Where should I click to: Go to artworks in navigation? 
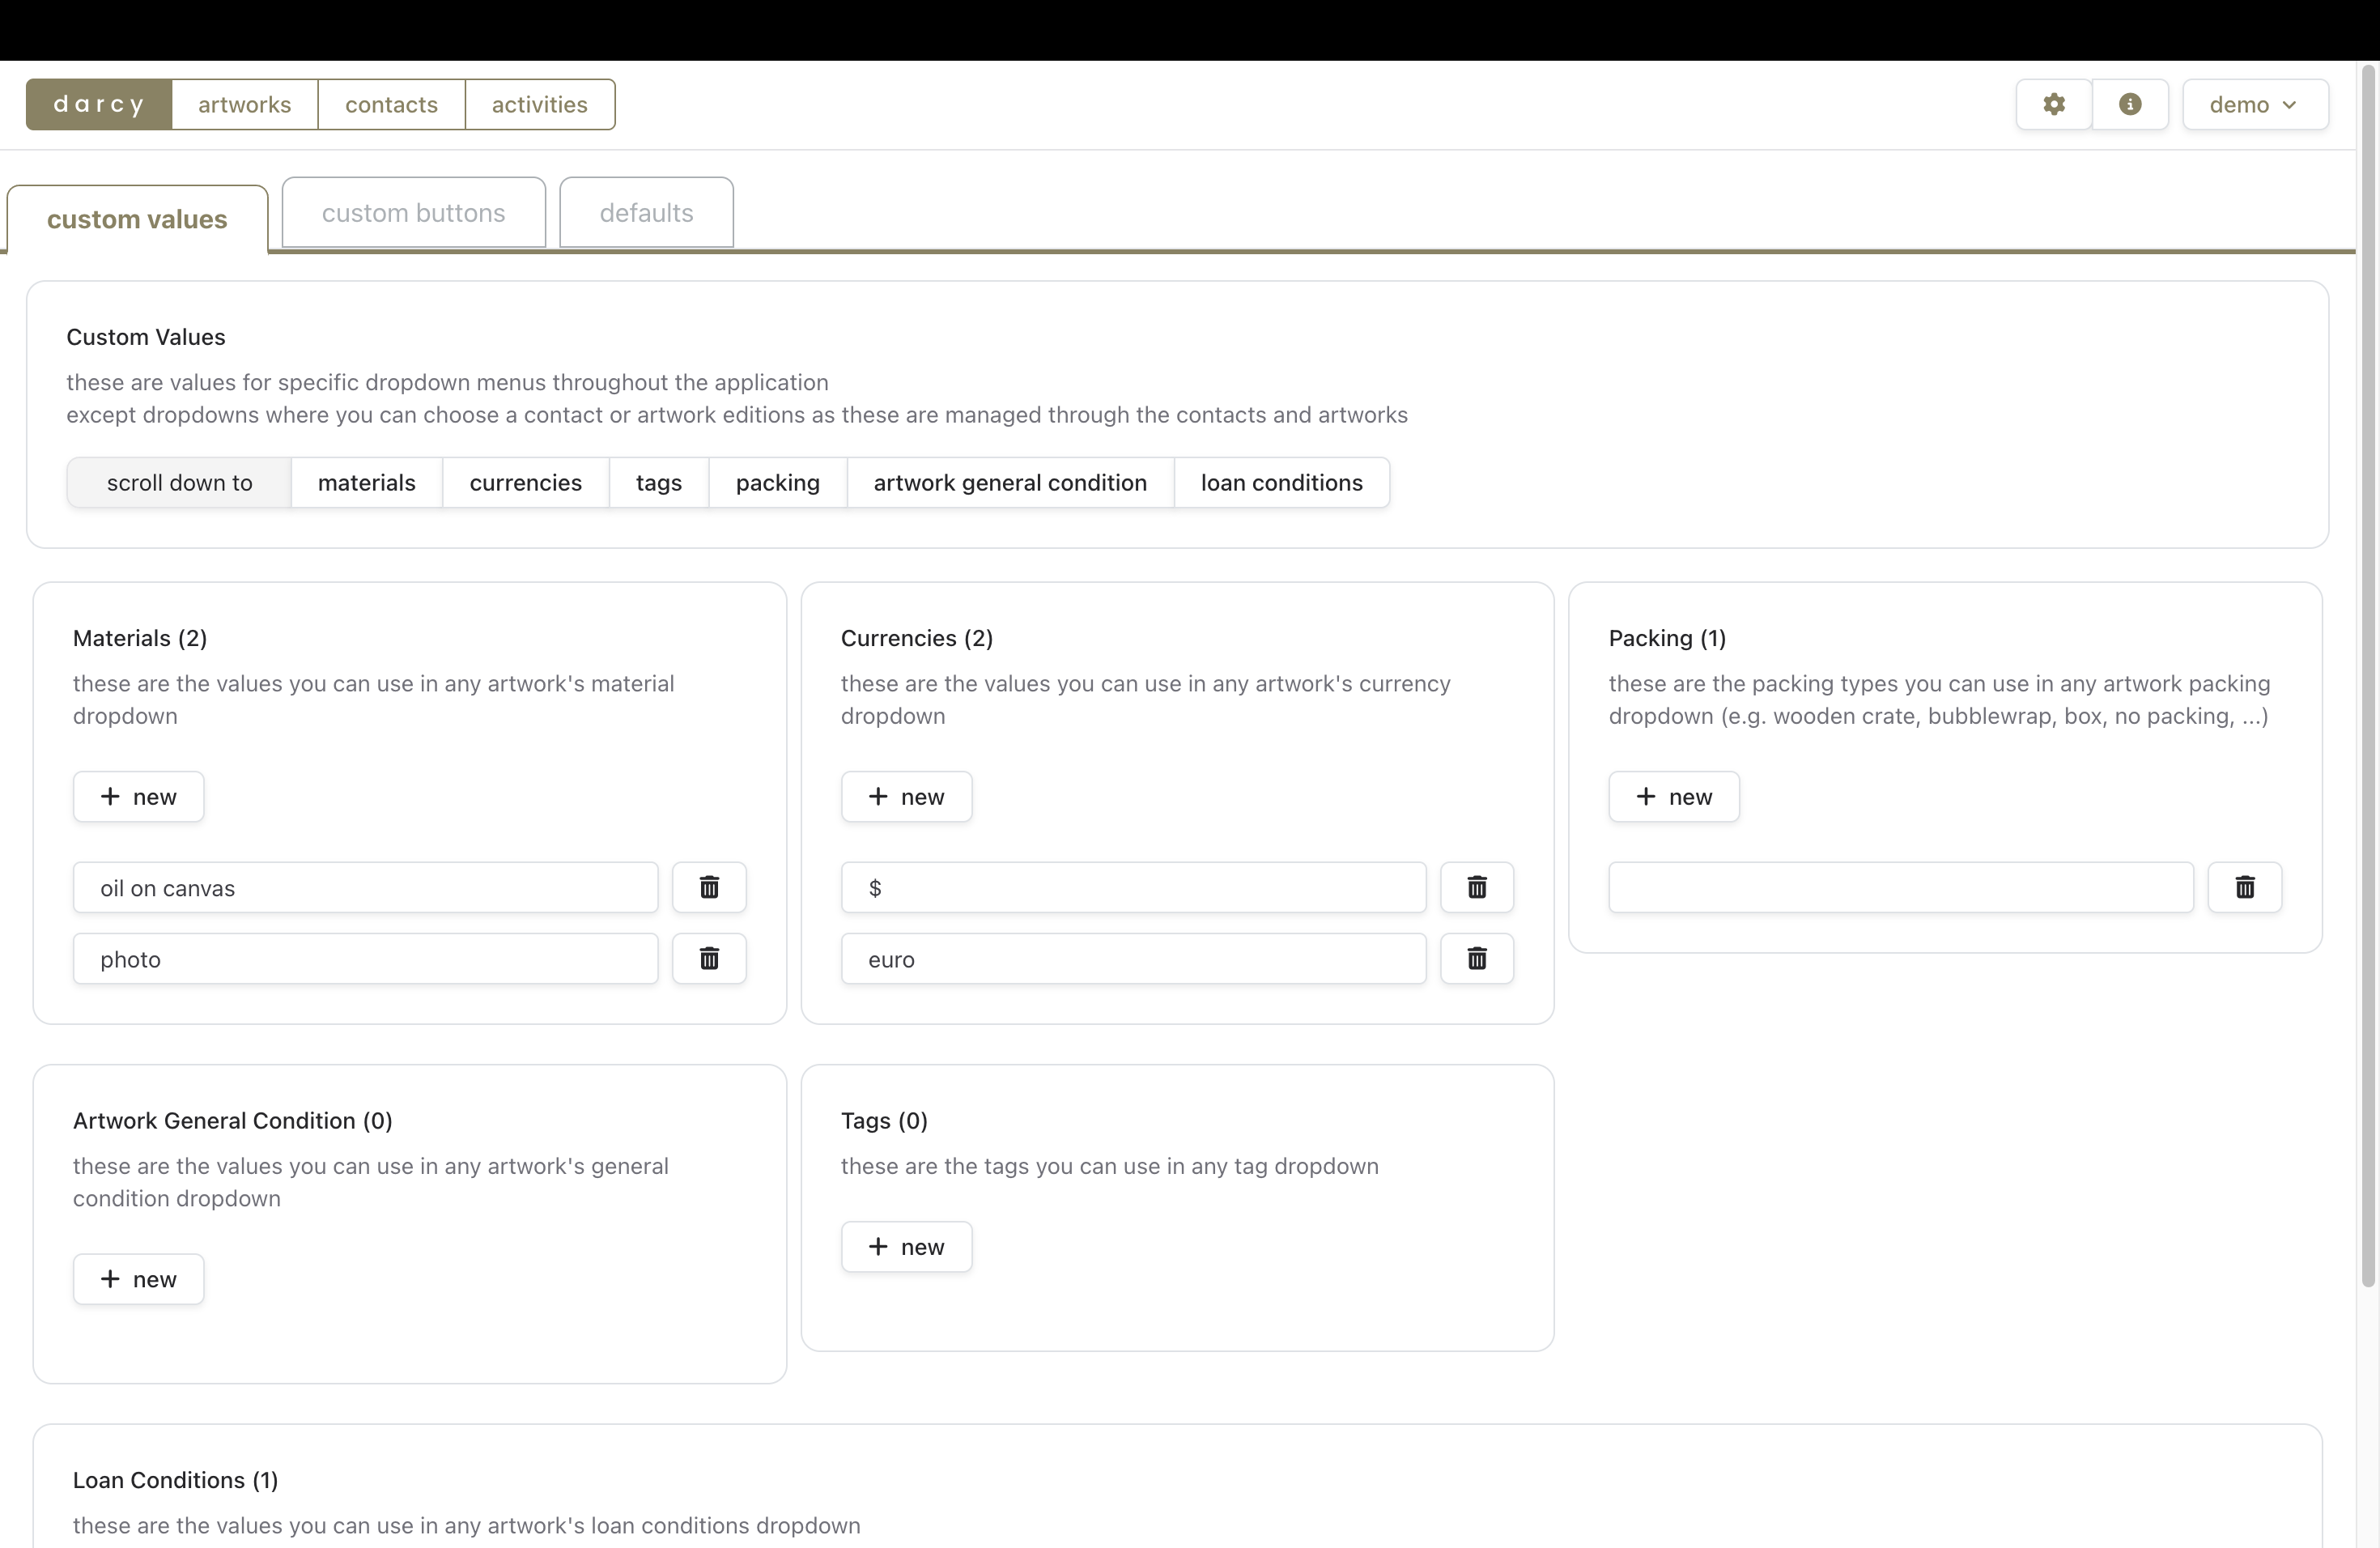(244, 104)
